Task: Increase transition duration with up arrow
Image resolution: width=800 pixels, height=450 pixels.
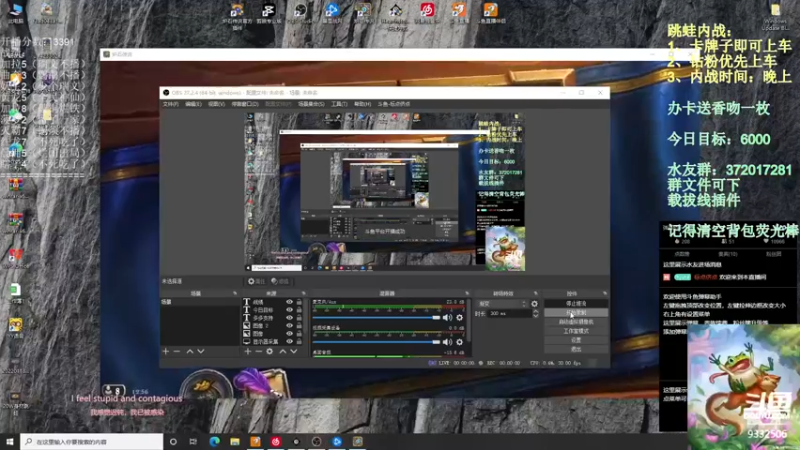Action: point(535,311)
